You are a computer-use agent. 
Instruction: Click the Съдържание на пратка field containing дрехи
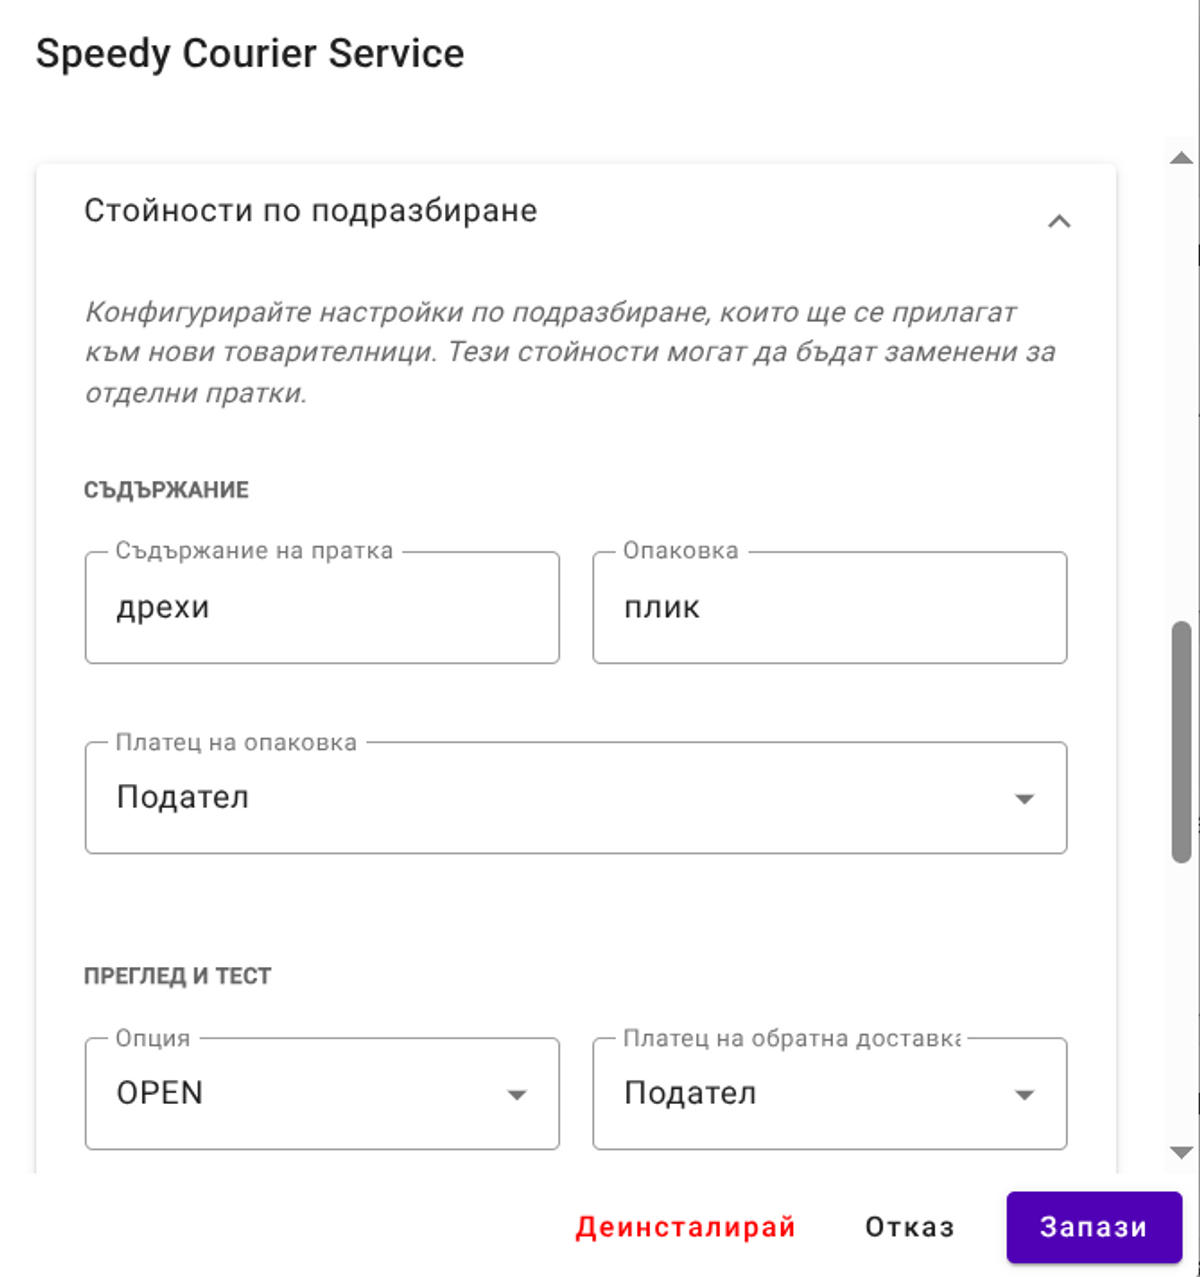point(322,607)
